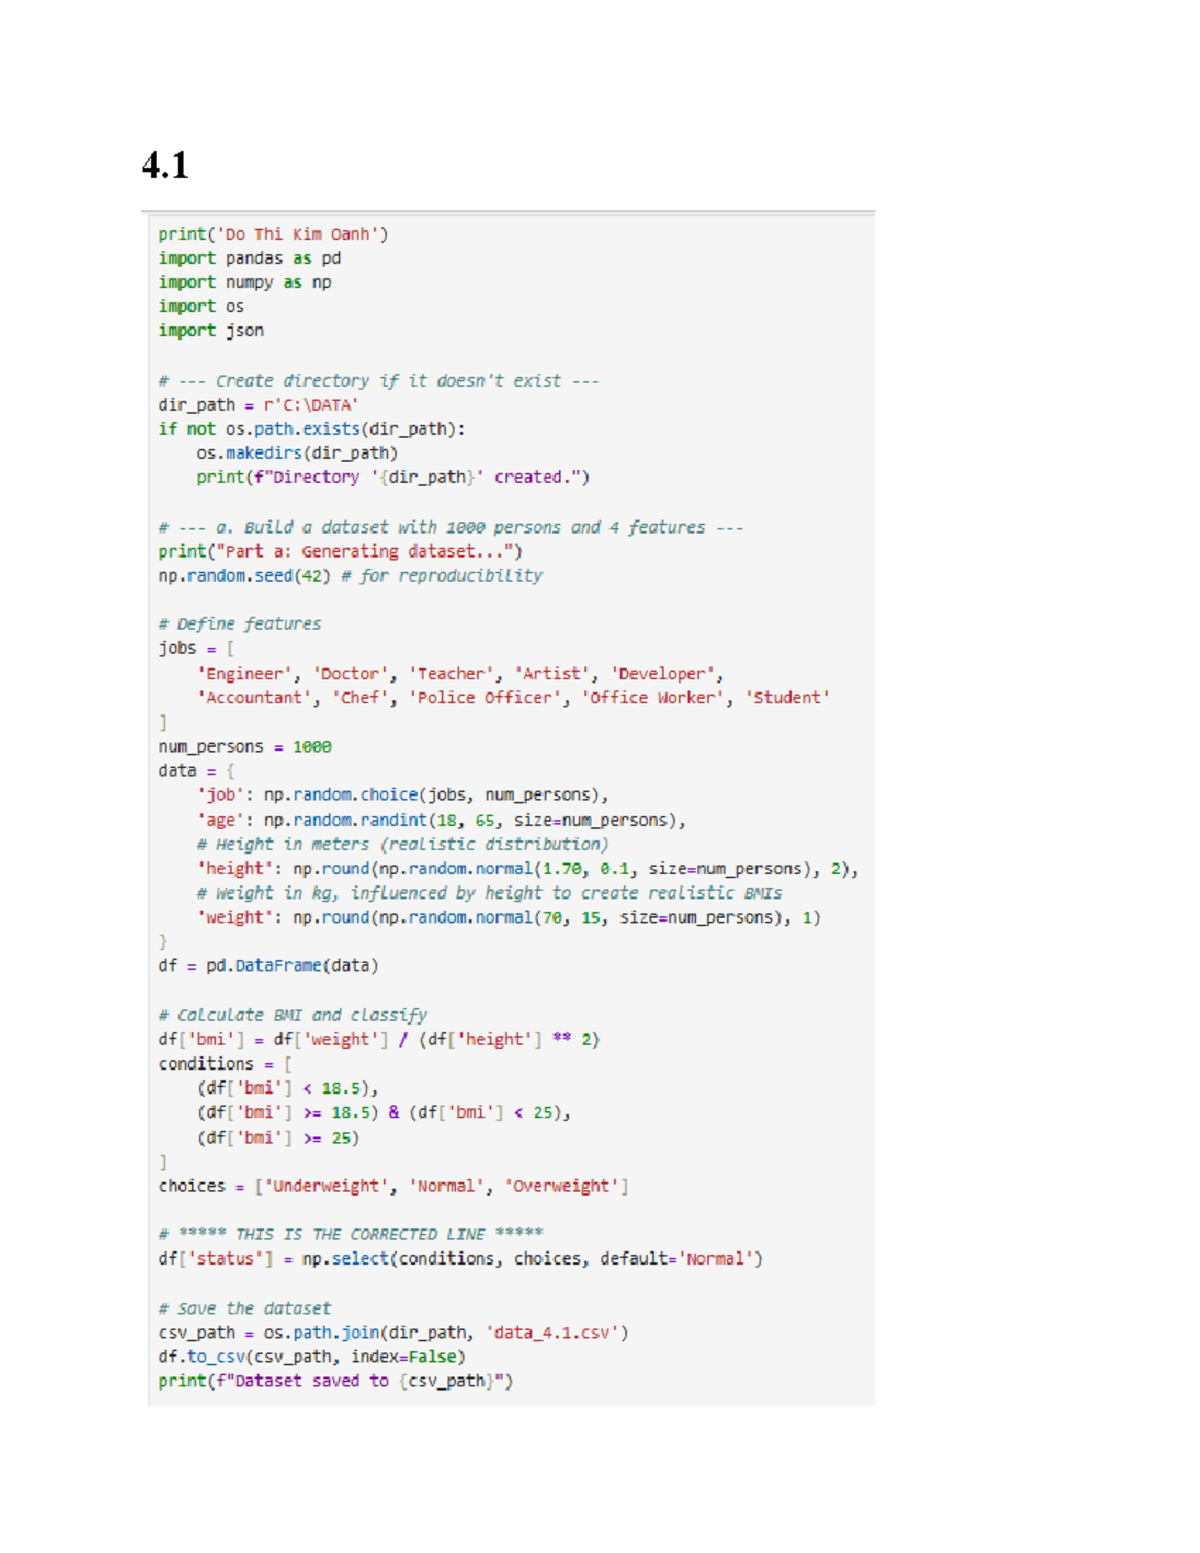
Task: Click the 'weight': np.round line
Action: click(x=509, y=917)
